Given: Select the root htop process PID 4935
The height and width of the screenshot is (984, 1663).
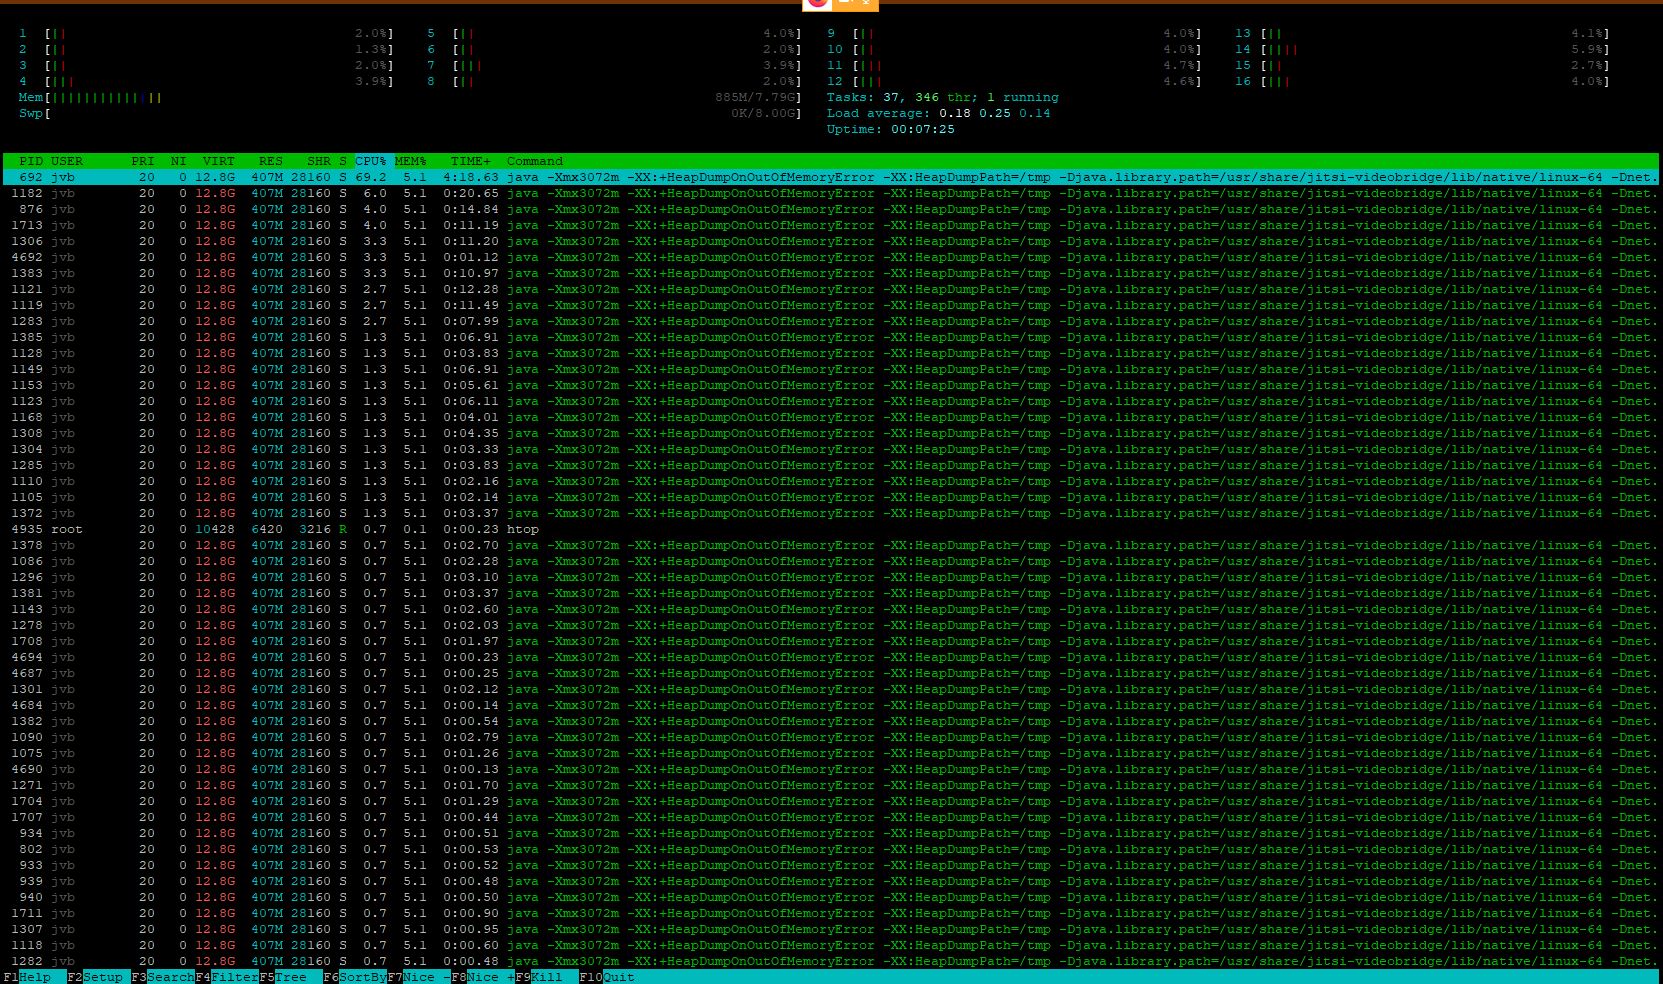Looking at the screenshot, I should [831, 529].
